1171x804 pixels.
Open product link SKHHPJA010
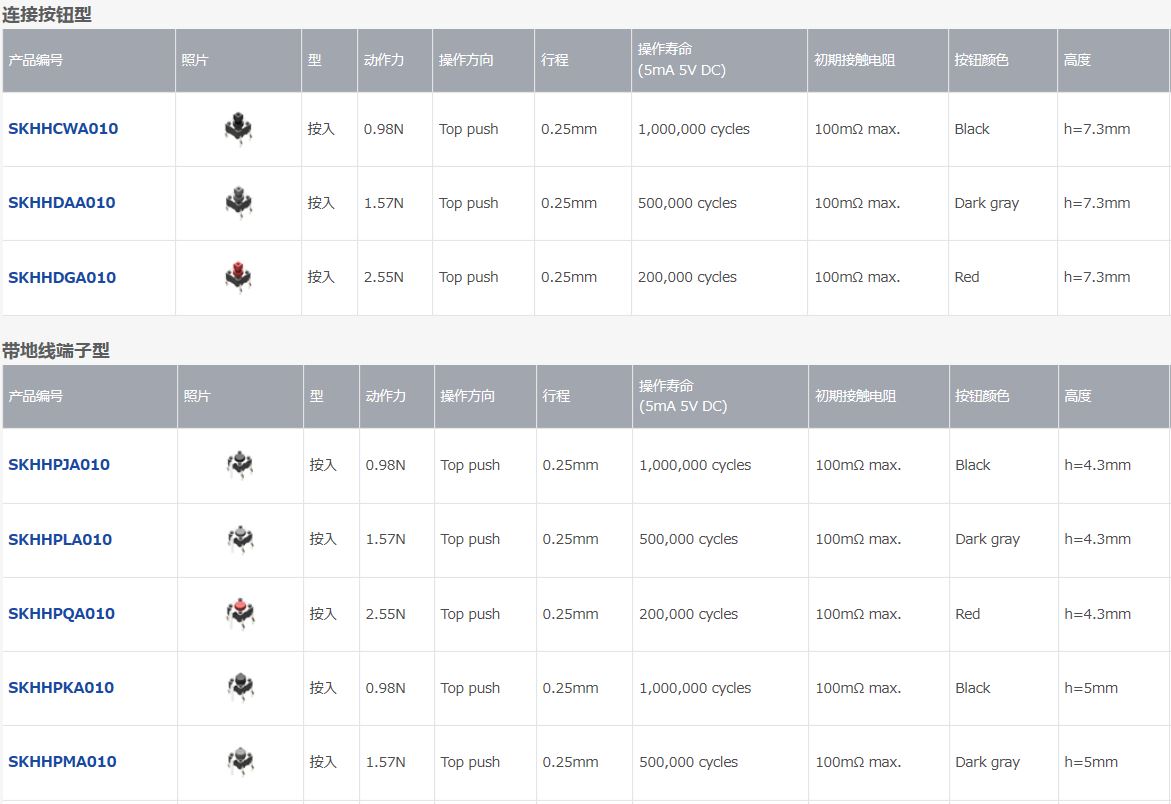pyautogui.click(x=59, y=464)
